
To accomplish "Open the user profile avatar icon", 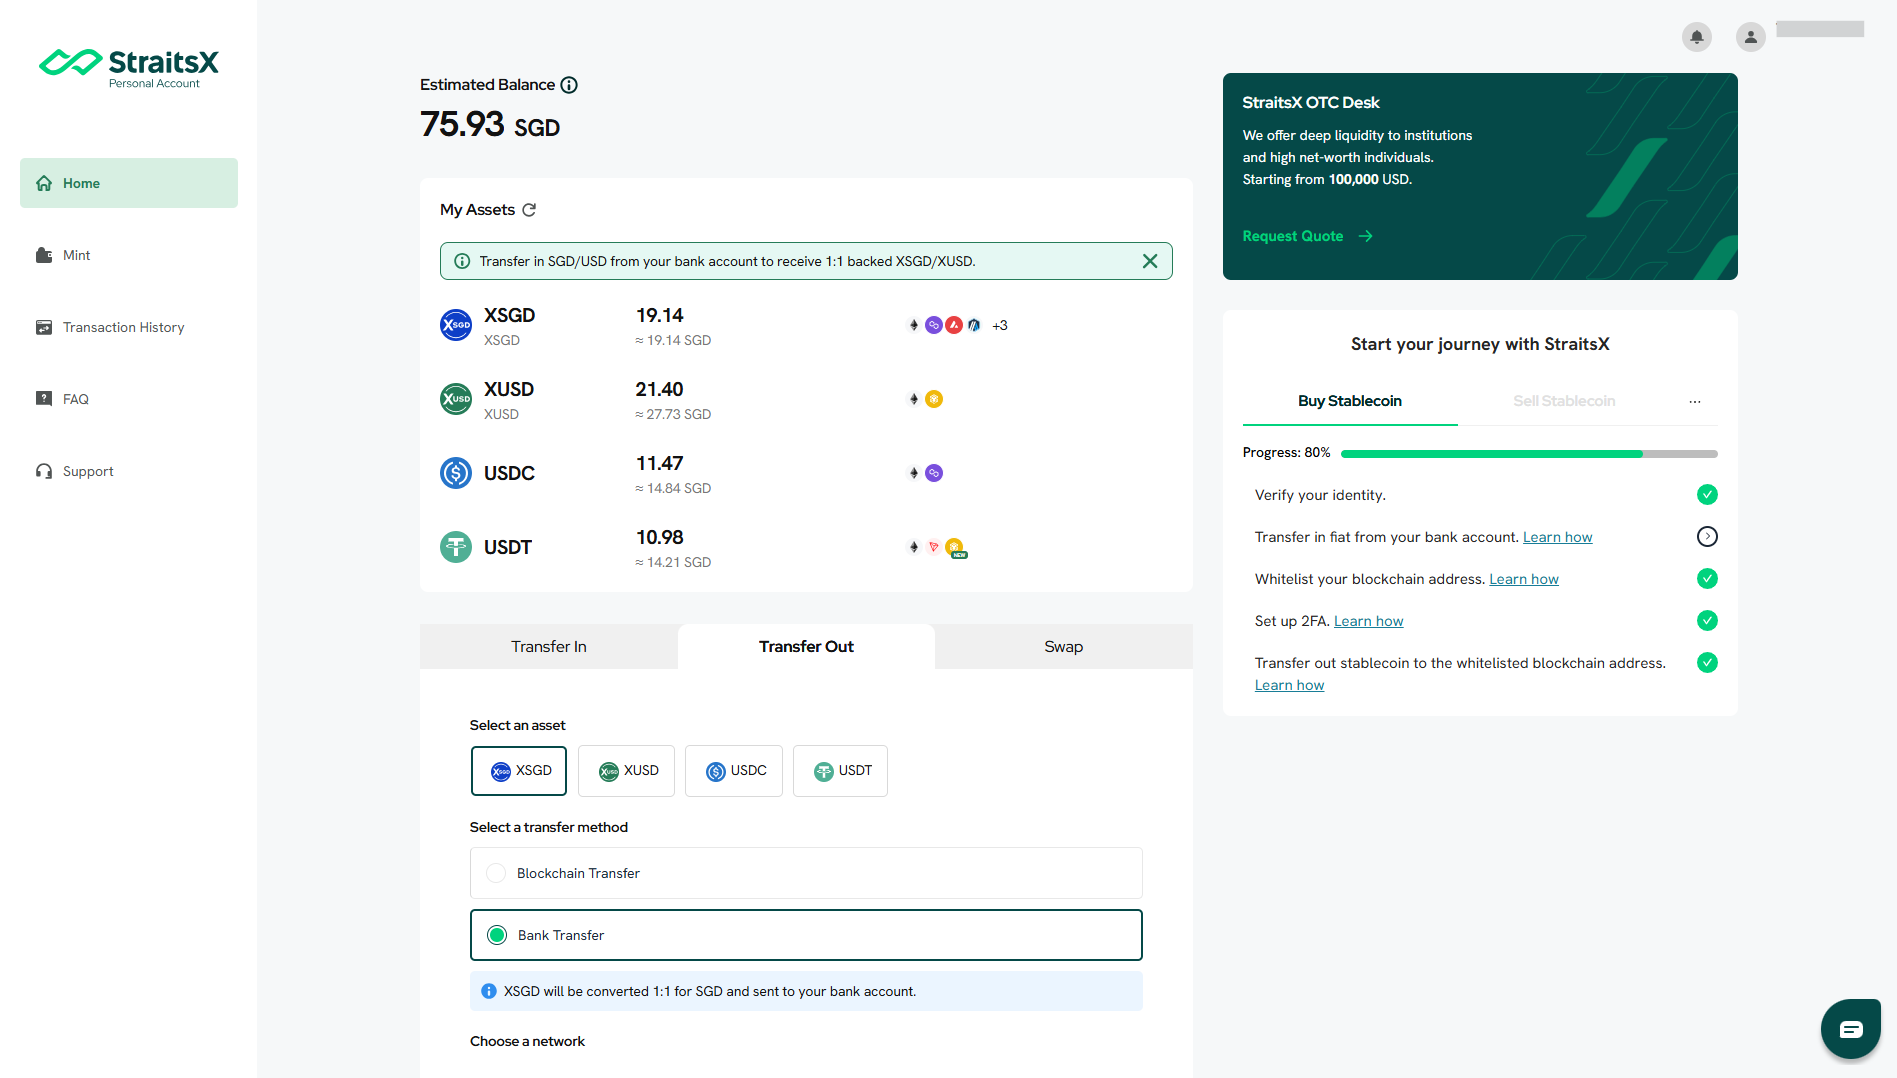I will coord(1751,37).
